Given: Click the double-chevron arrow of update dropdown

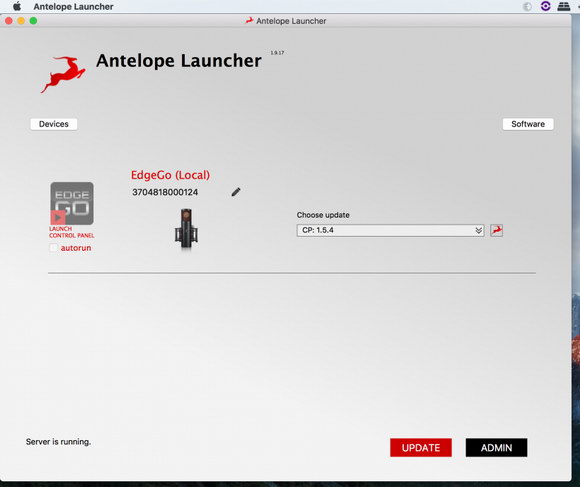Looking at the screenshot, I should [x=478, y=230].
